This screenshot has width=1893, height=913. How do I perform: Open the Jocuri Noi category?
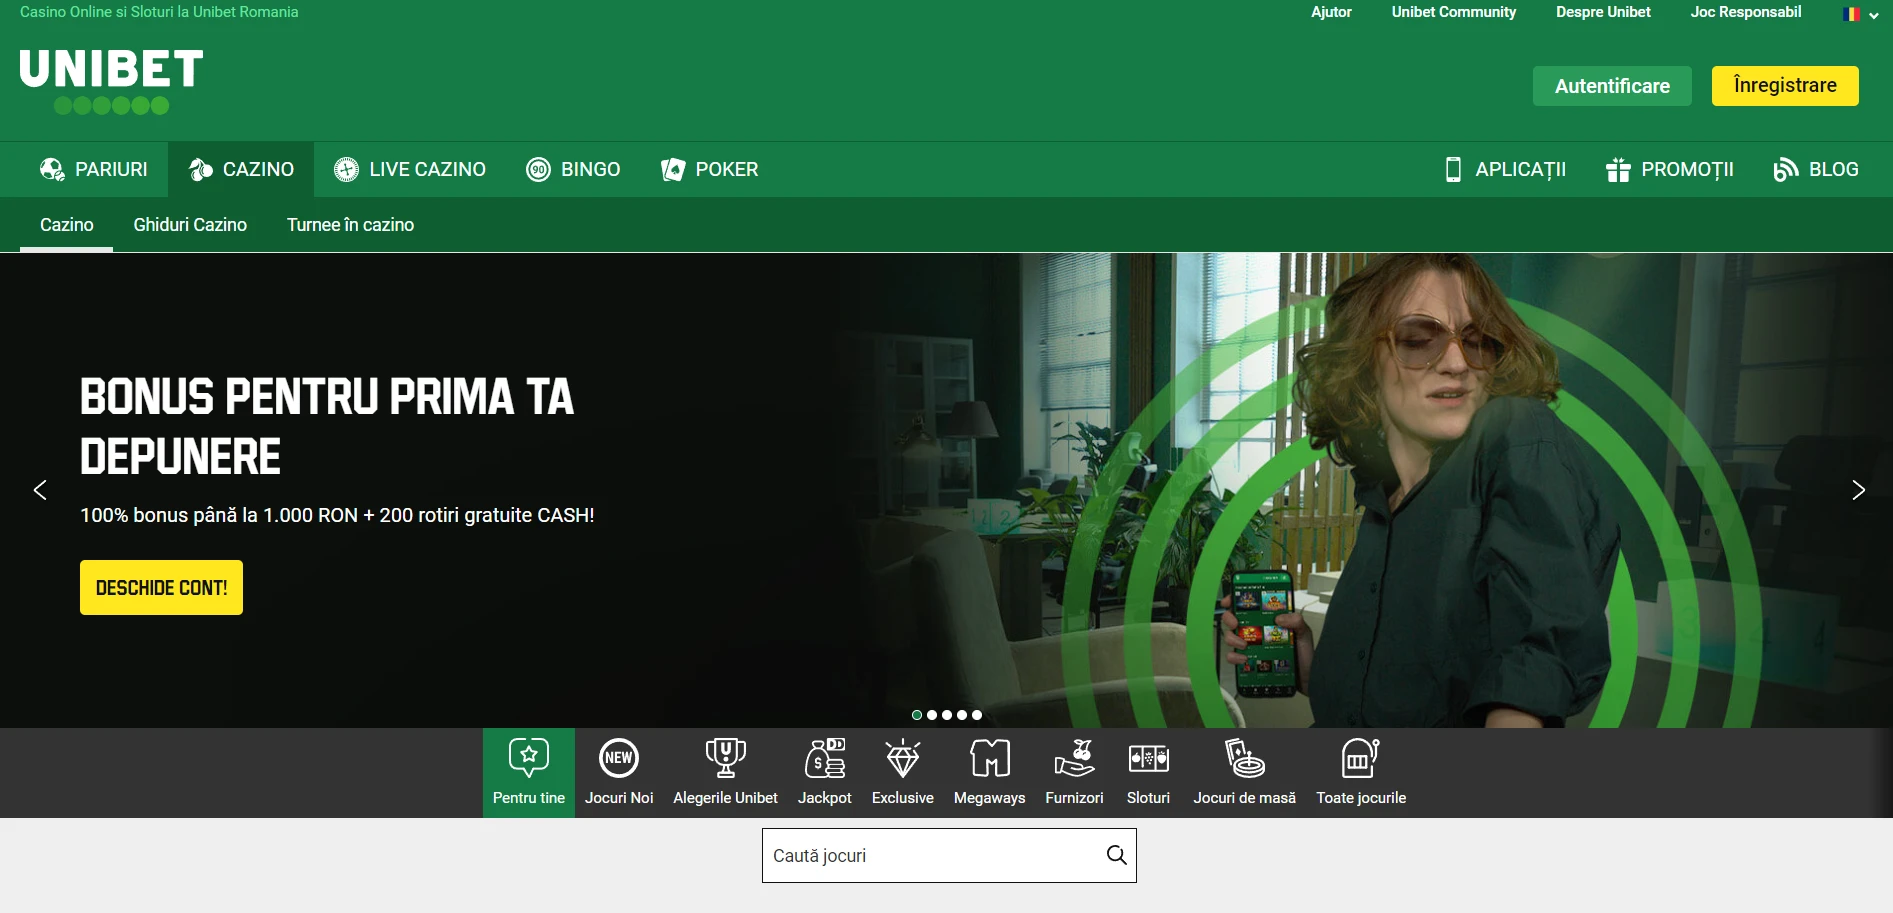pyautogui.click(x=619, y=773)
